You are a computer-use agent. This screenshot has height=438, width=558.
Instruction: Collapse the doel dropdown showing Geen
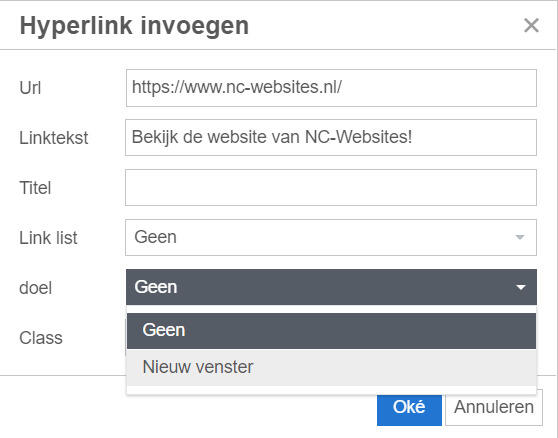331,287
